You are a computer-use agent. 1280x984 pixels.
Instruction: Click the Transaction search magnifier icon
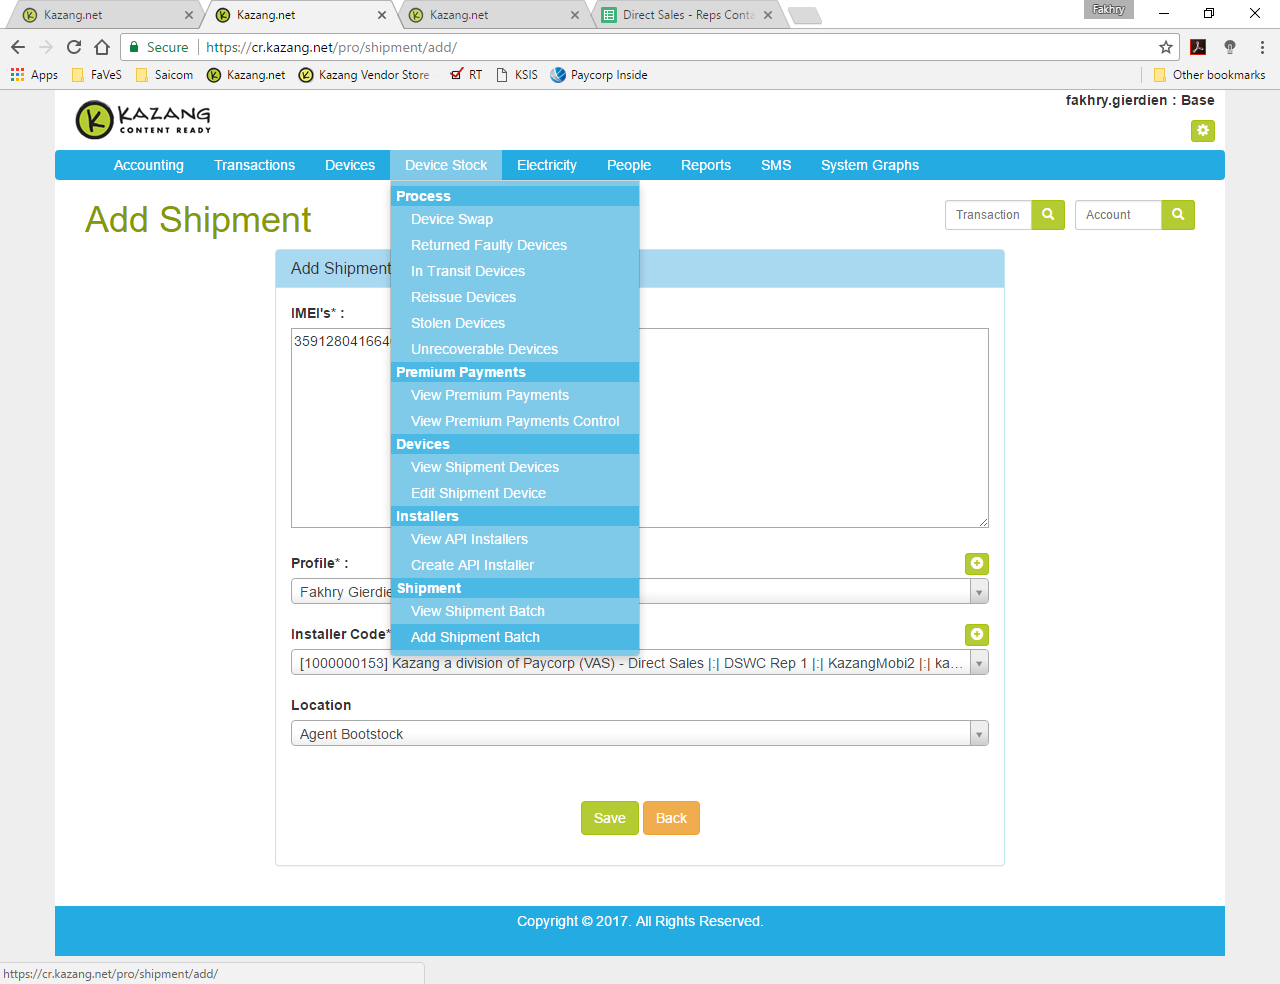point(1048,215)
